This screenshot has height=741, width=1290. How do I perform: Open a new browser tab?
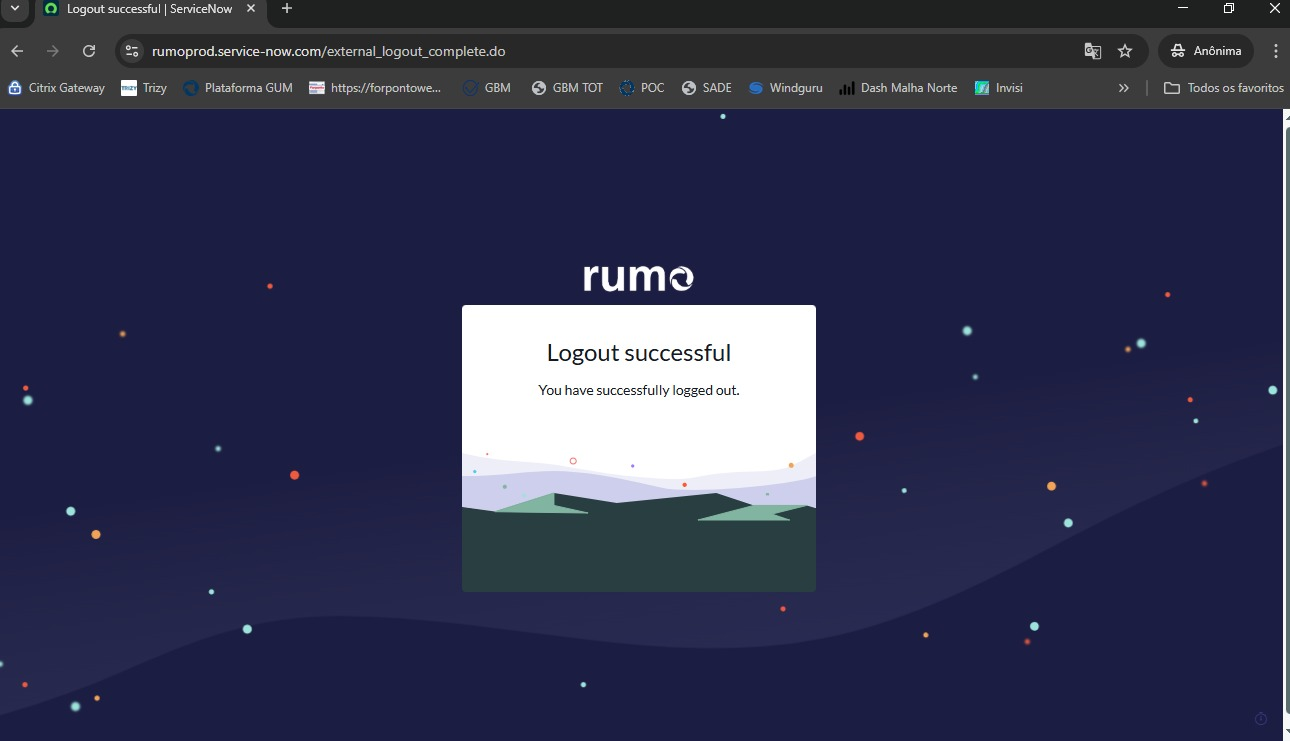point(287,8)
